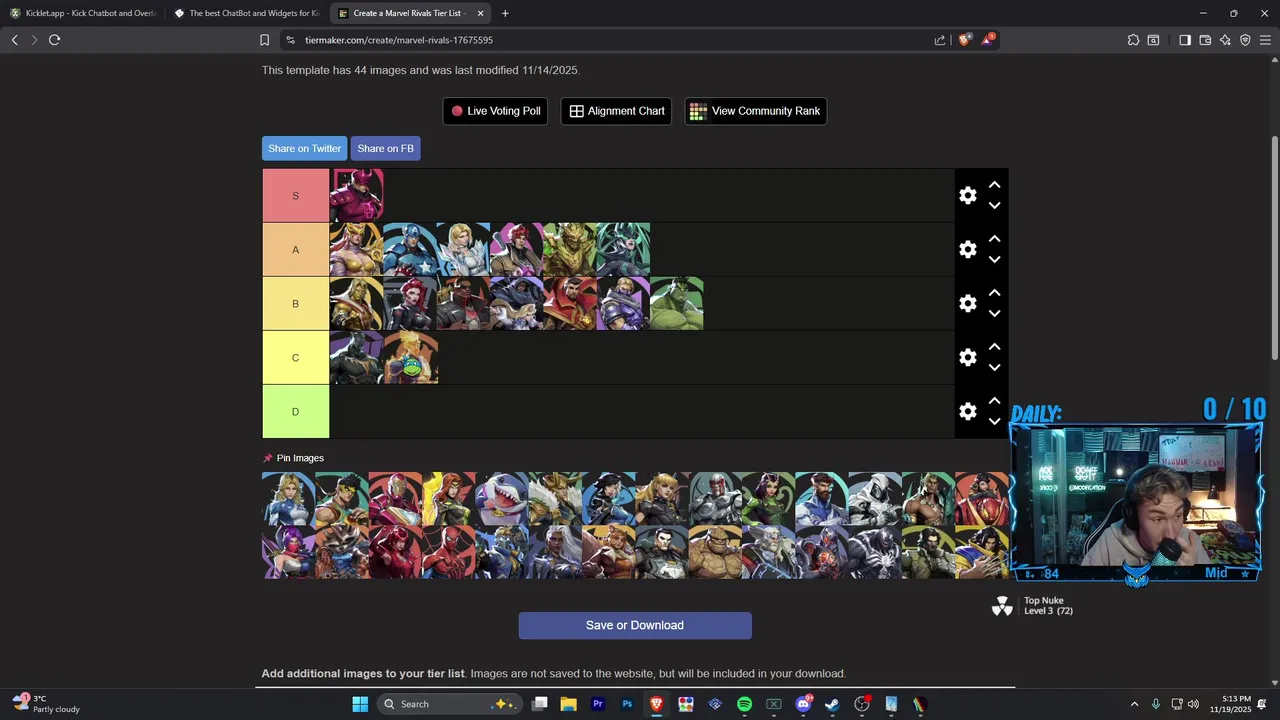
Task: Move C tier row up
Action: (994, 347)
